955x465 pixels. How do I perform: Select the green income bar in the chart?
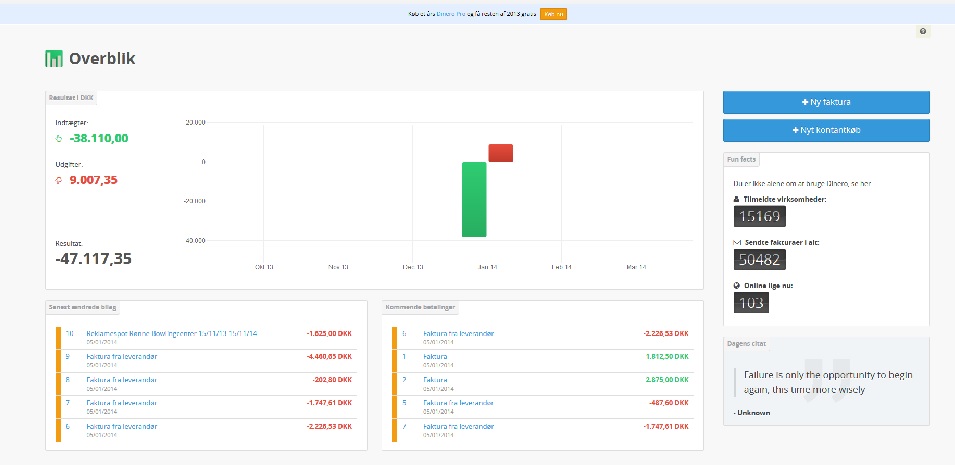coord(474,199)
